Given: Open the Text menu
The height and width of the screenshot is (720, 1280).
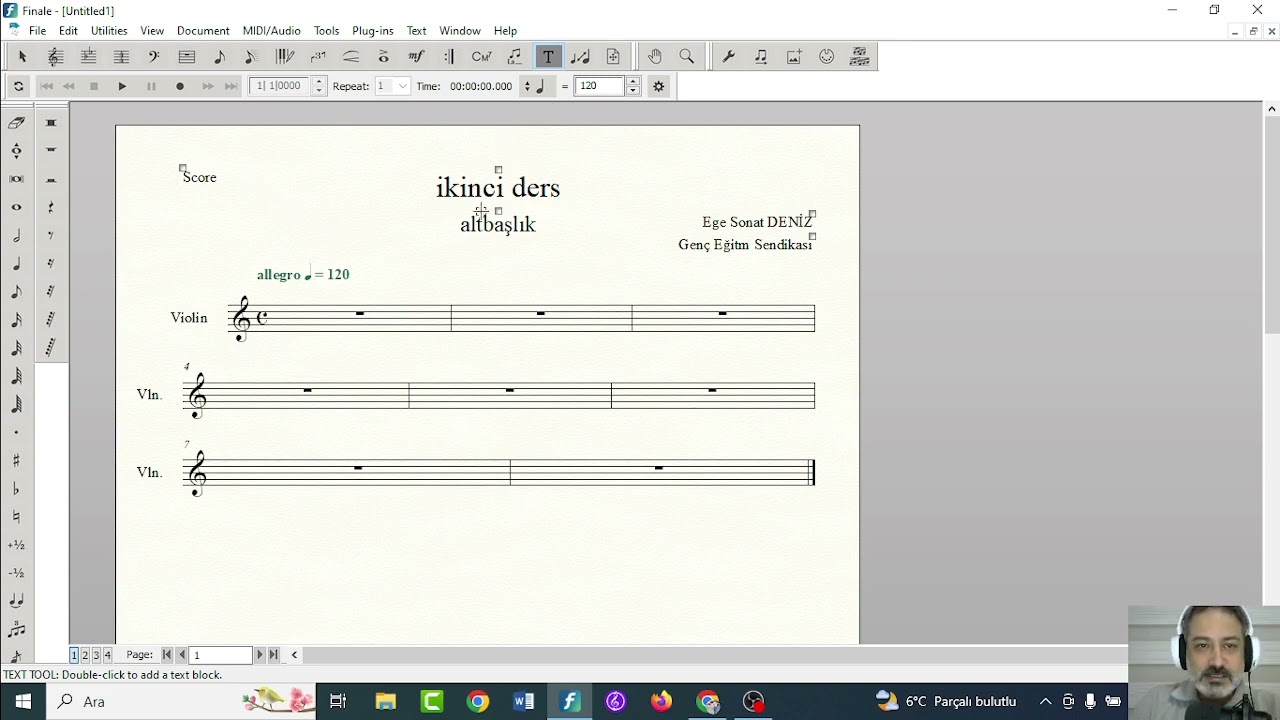Looking at the screenshot, I should tap(417, 31).
